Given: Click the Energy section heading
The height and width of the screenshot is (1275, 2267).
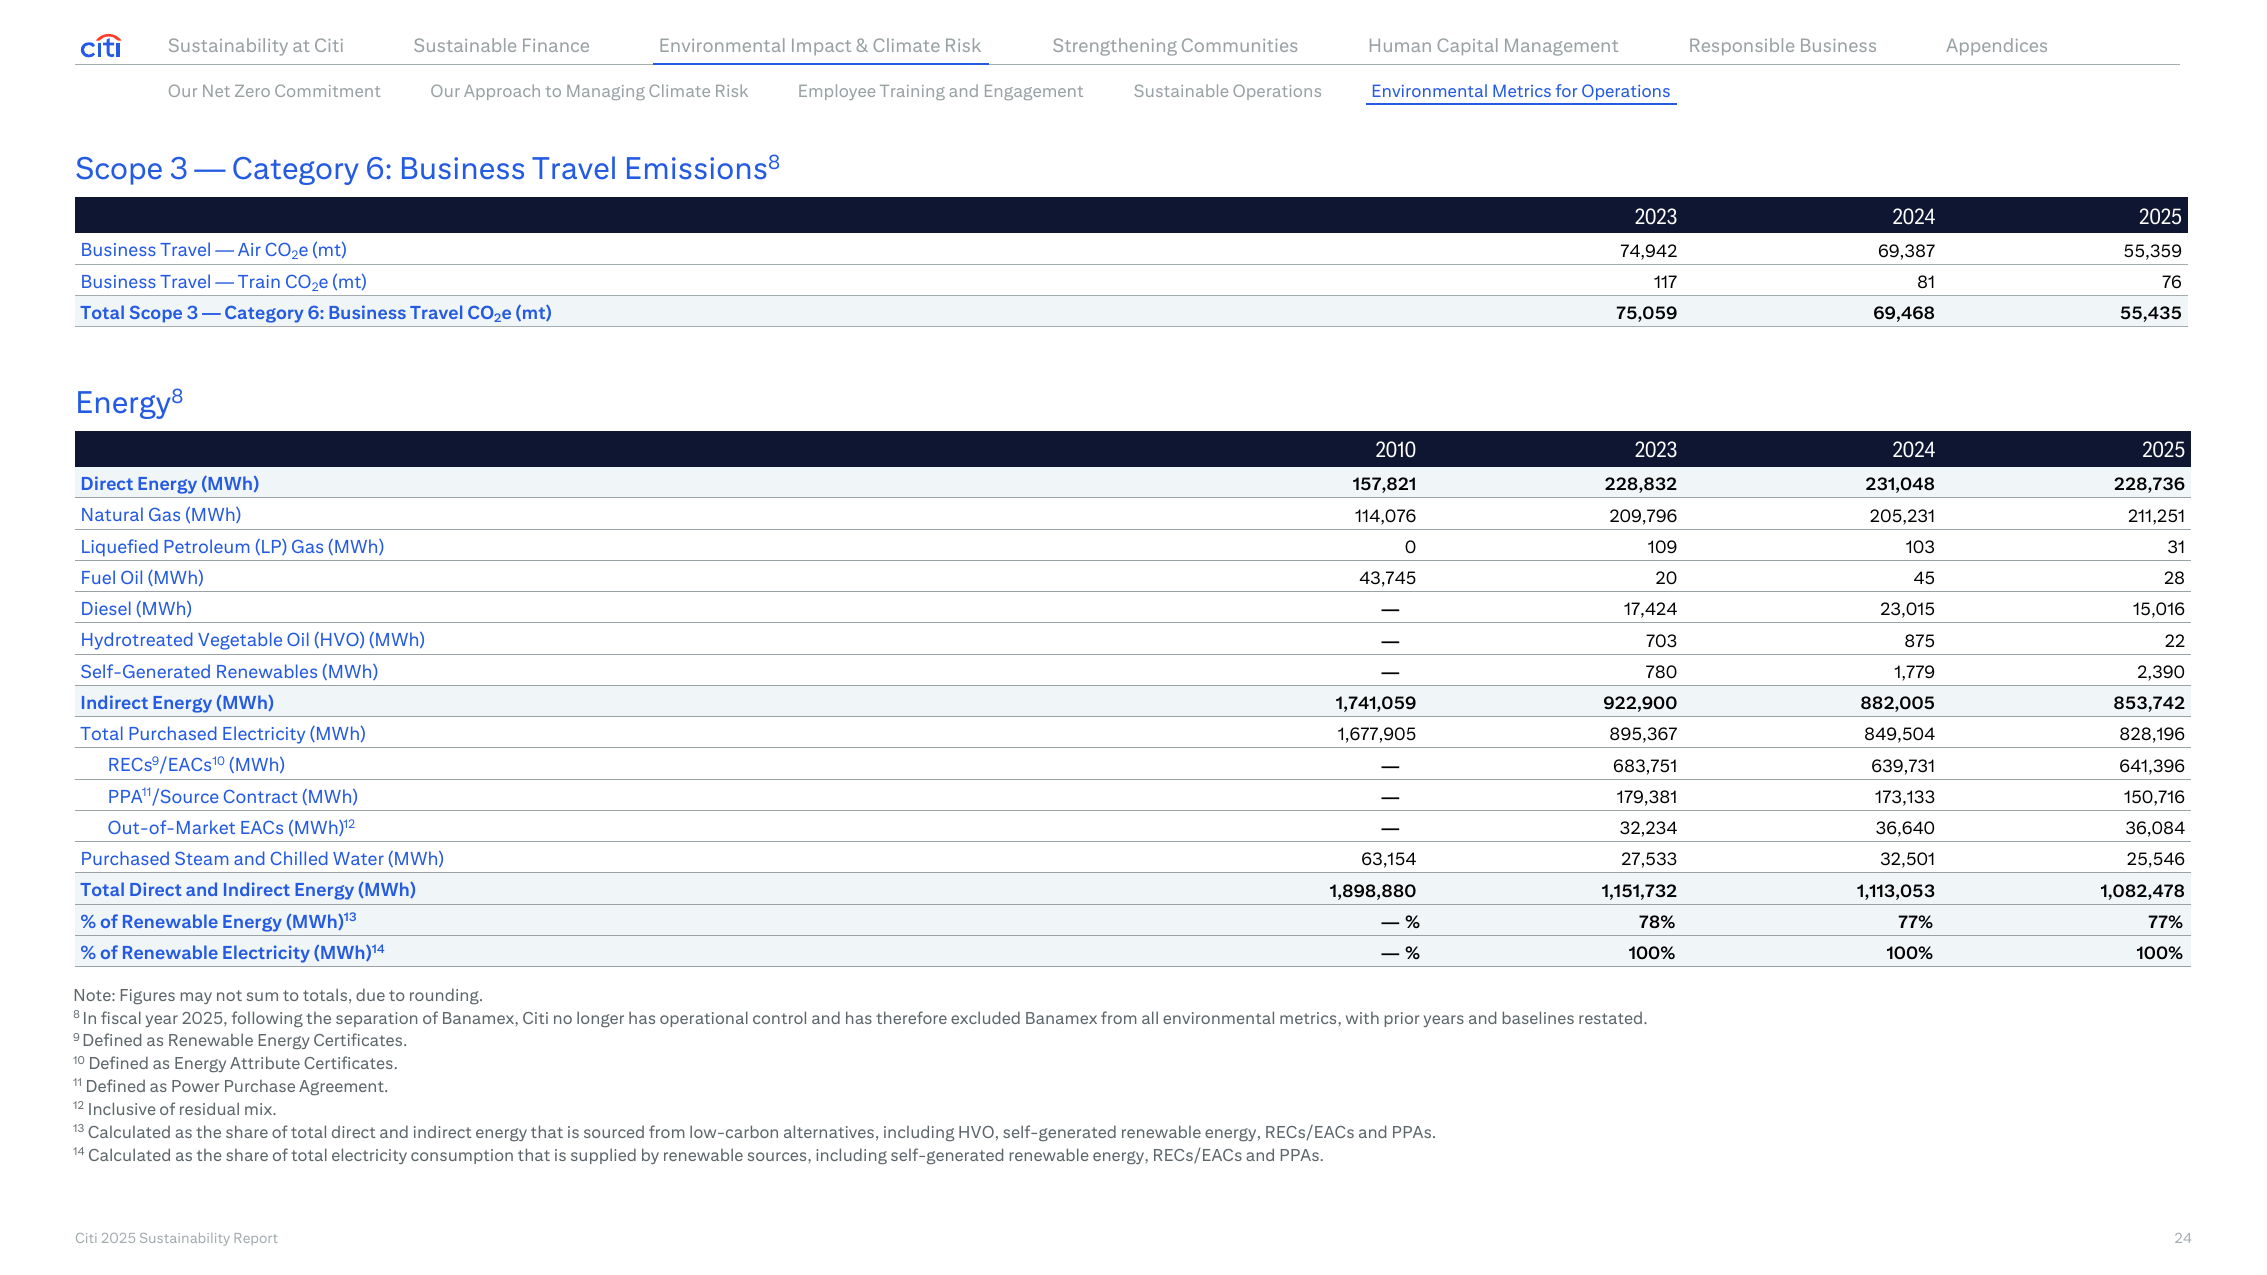Looking at the screenshot, I should [x=129, y=402].
